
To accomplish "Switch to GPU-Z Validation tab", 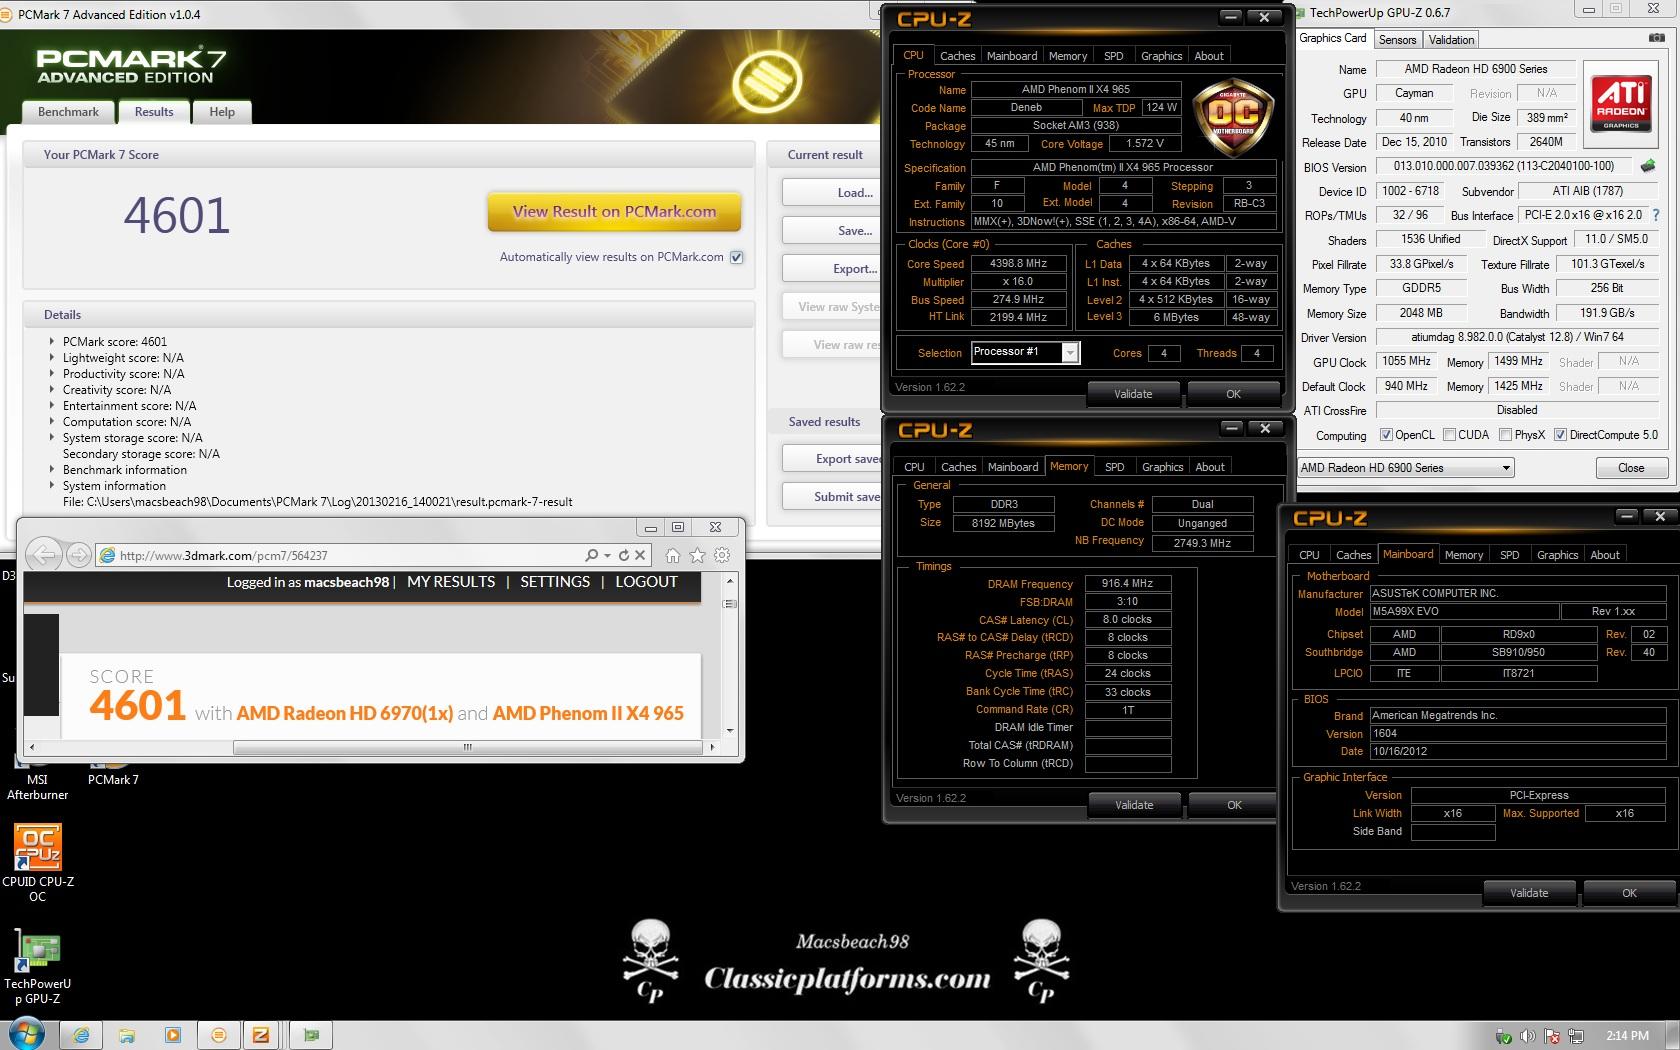I will tap(1451, 40).
